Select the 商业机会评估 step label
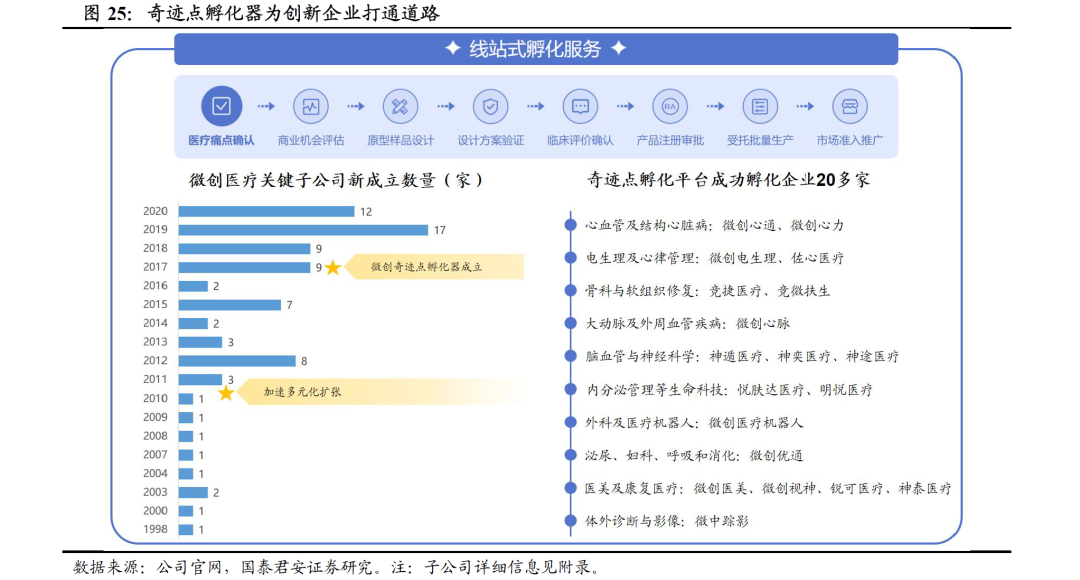This screenshot has height=580, width=1080. click(311, 141)
